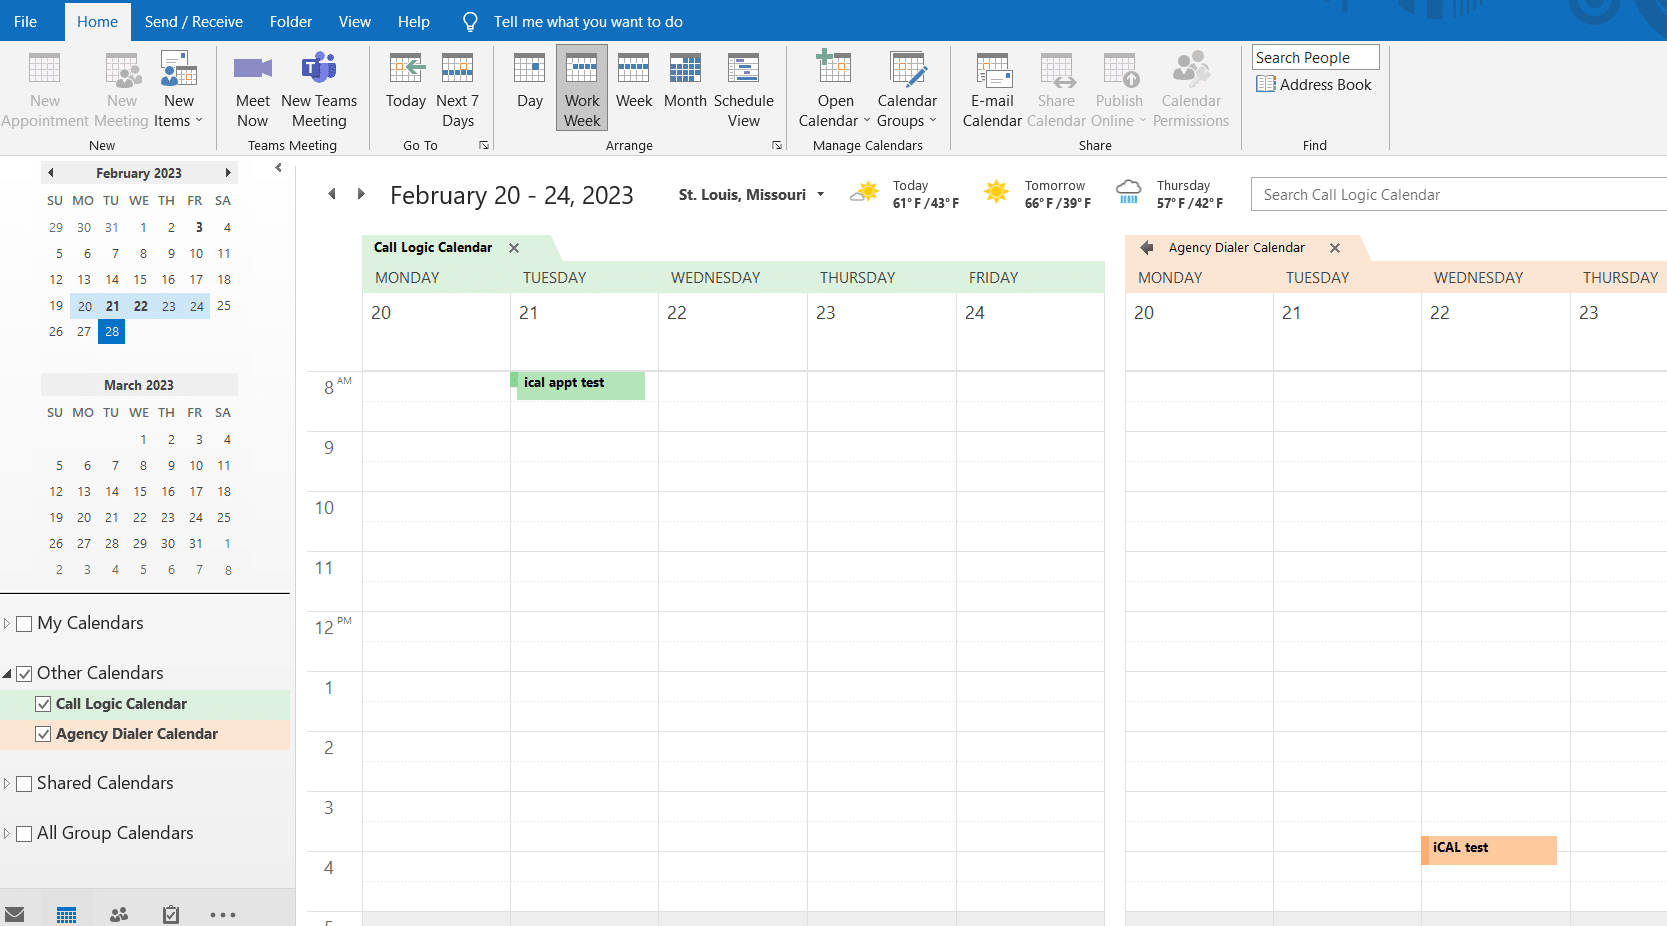Open the St. Louis weather location dropdown
1667x926 pixels.
point(820,195)
